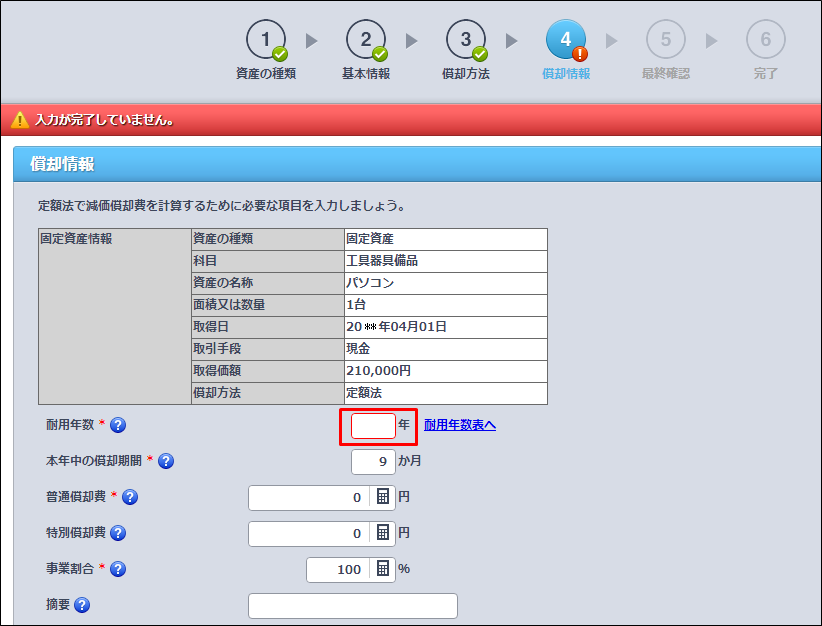Click the 210,000円 acquisition price cell

446,371
